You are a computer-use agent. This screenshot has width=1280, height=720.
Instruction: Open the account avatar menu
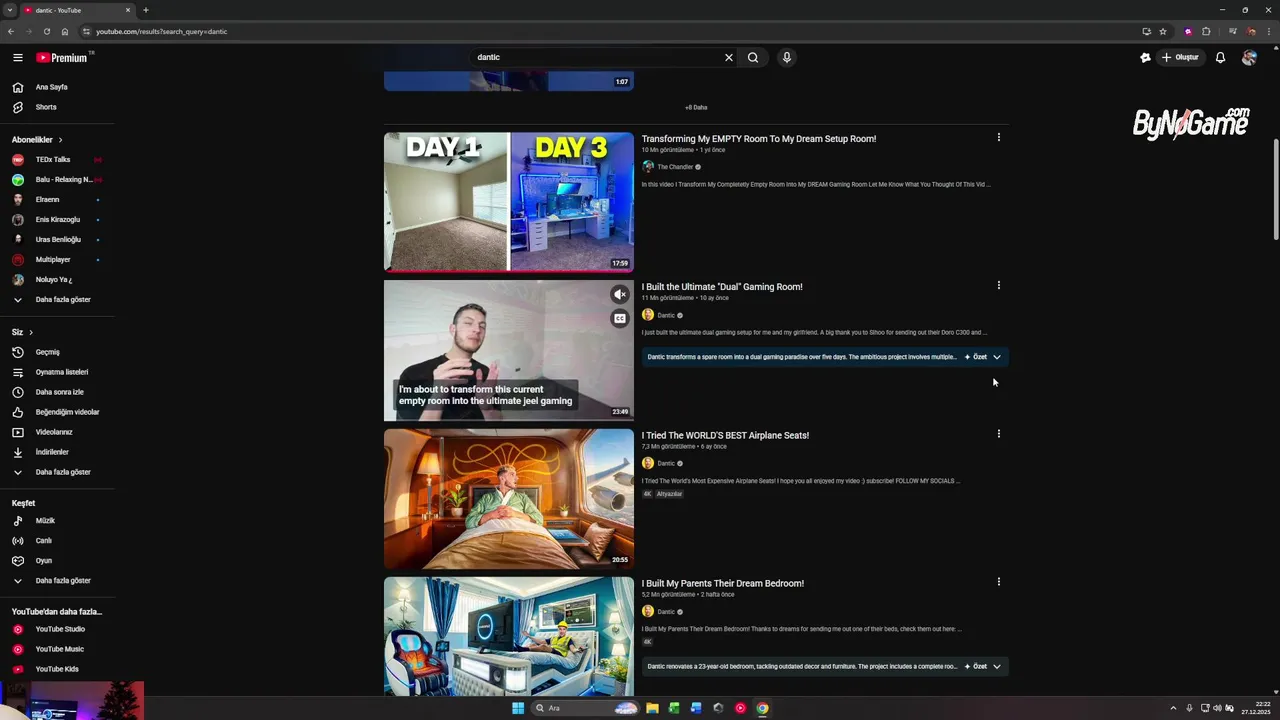coord(1249,57)
